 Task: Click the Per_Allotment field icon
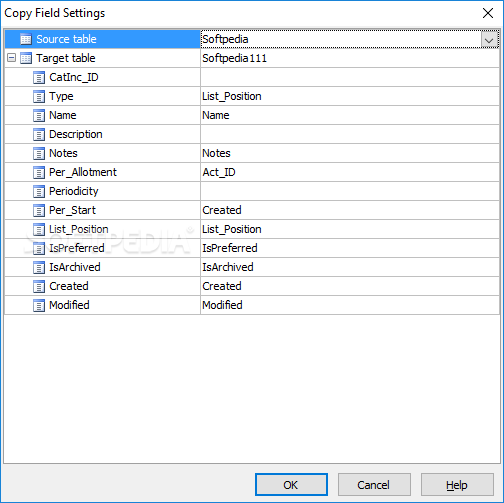(x=39, y=172)
